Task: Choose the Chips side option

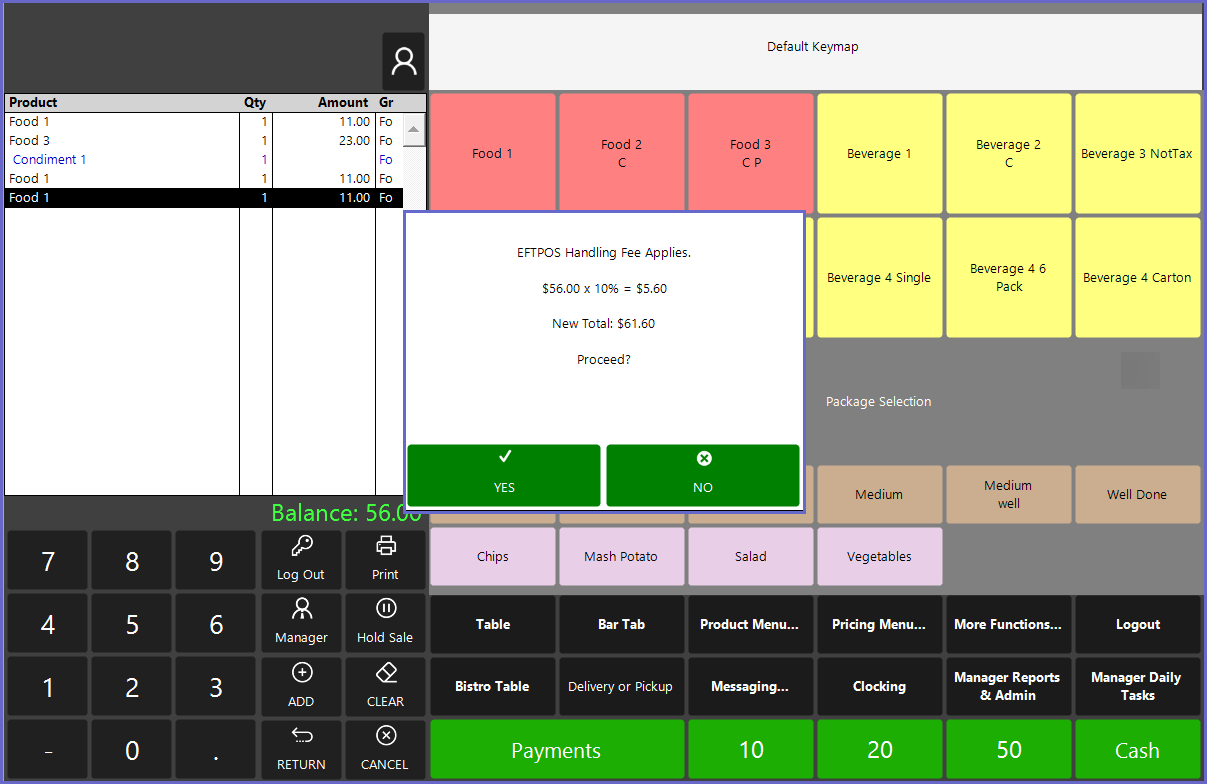Action: 492,557
